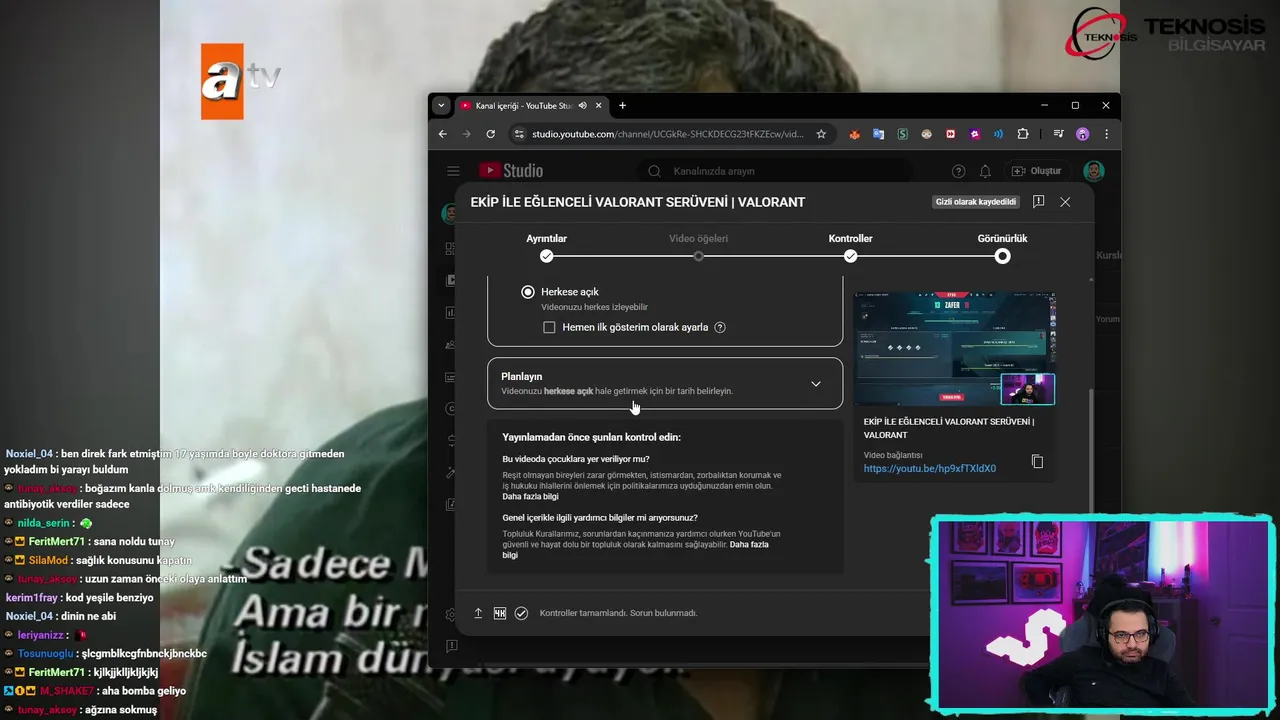This screenshot has width=1280, height=720.
Task: Open the send feedback icon in Studio sidebar
Action: pos(452,646)
